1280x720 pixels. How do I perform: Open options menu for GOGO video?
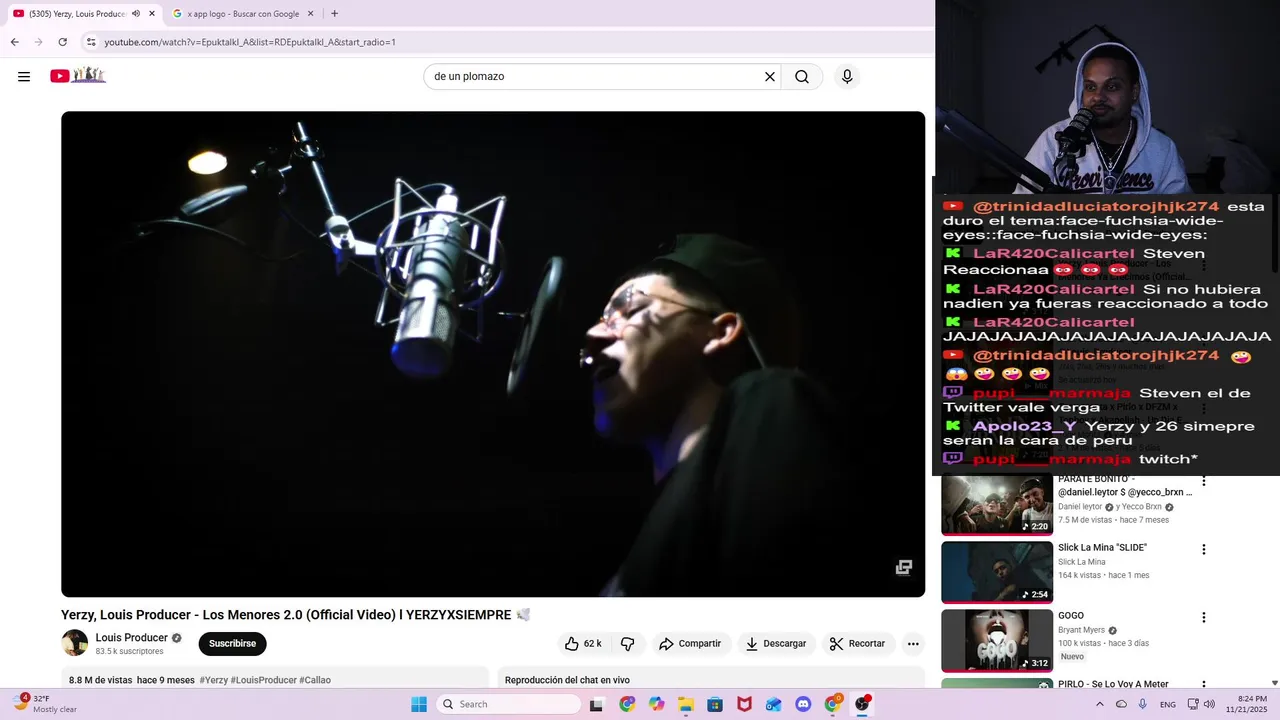click(1204, 617)
